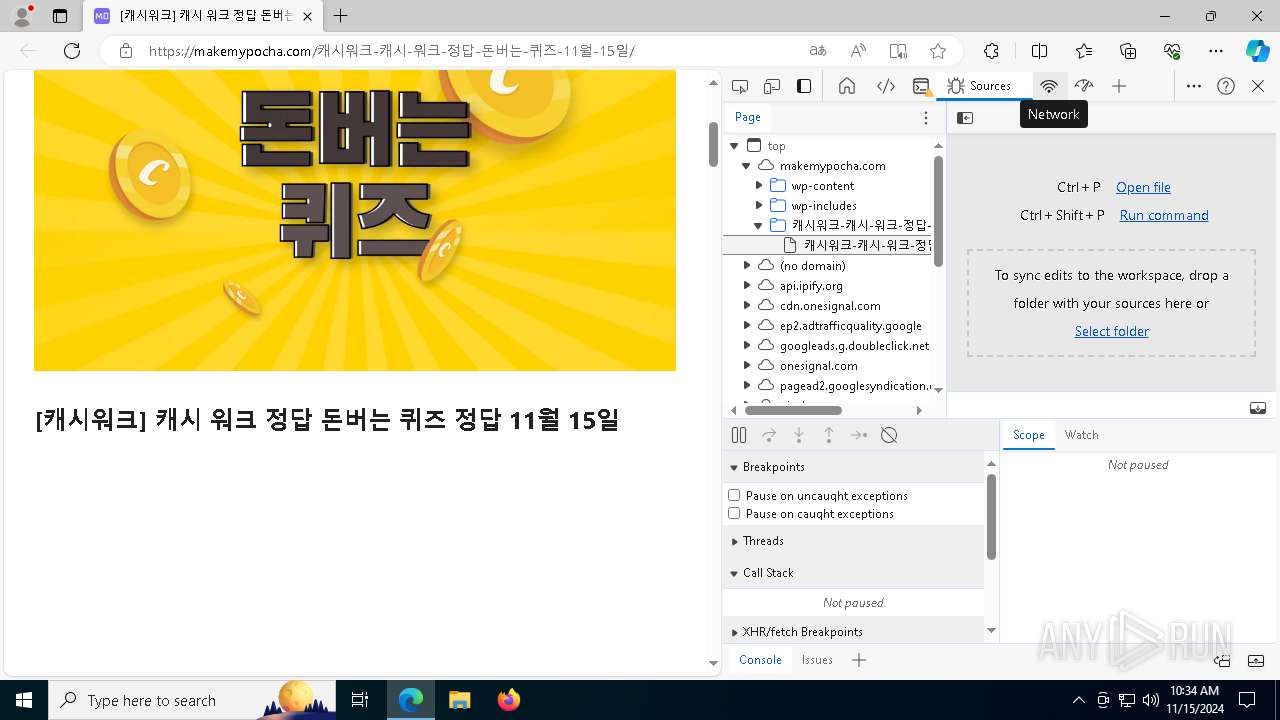The width and height of the screenshot is (1280, 720).
Task: Toggle Split screen view
Action: tap(1039, 51)
